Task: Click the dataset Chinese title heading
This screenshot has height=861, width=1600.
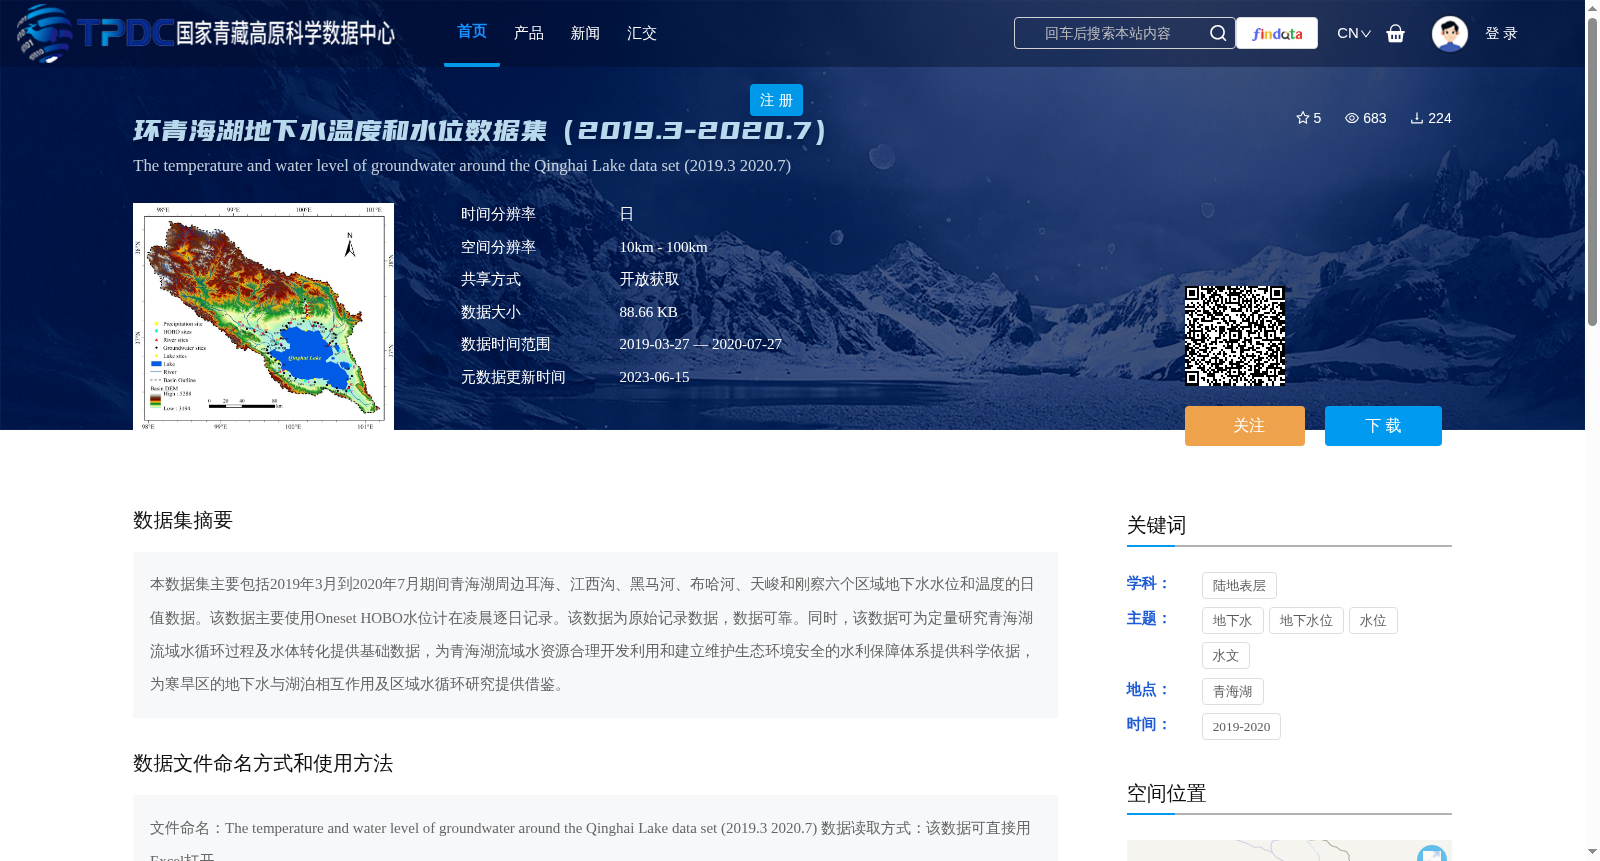Action: (480, 131)
